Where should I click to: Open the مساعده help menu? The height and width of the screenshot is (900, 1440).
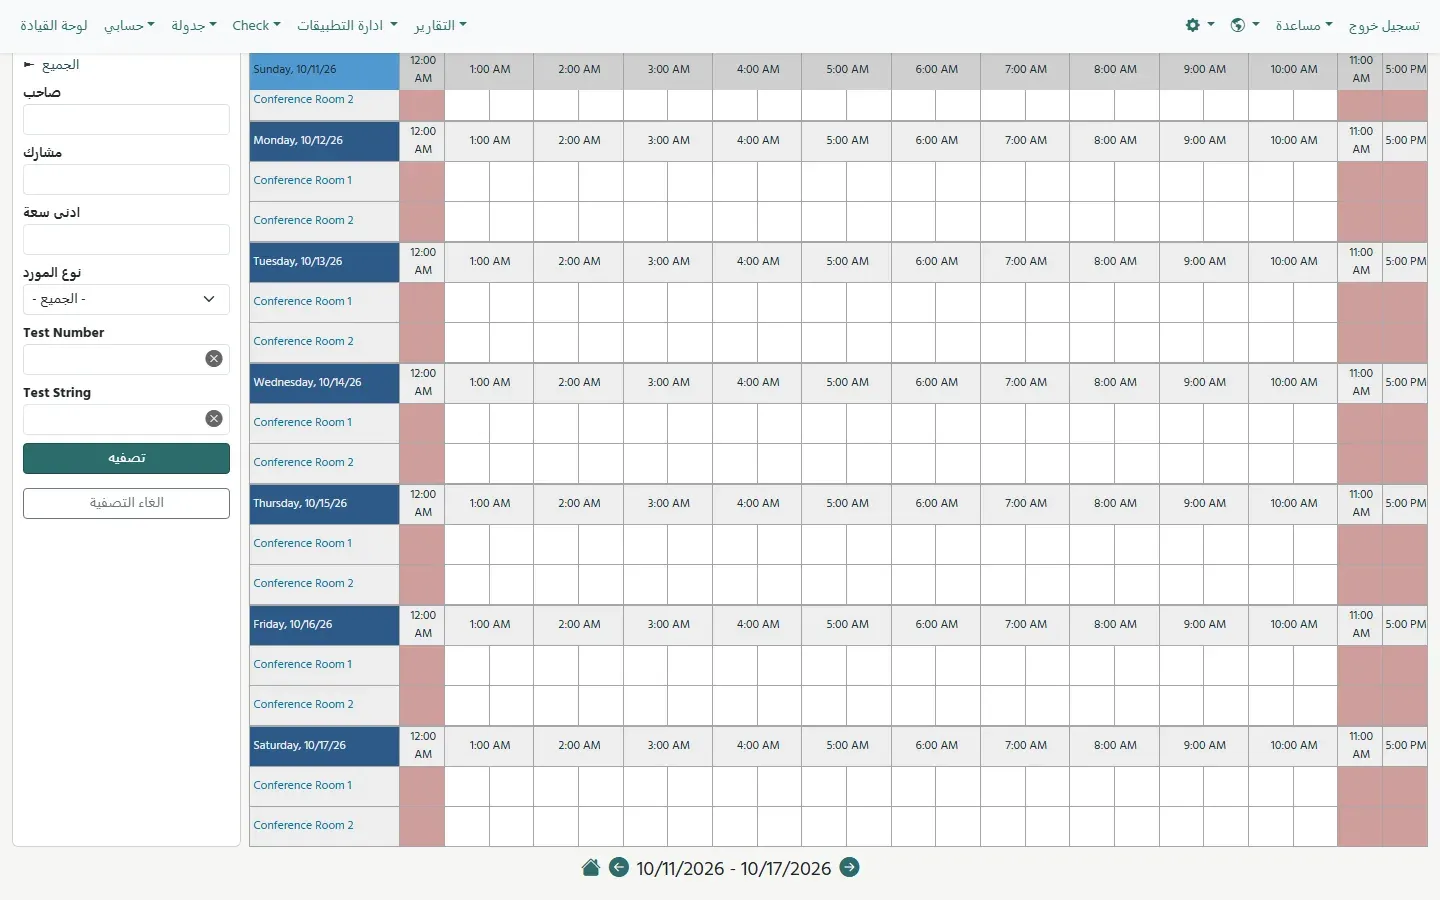pos(1303,25)
